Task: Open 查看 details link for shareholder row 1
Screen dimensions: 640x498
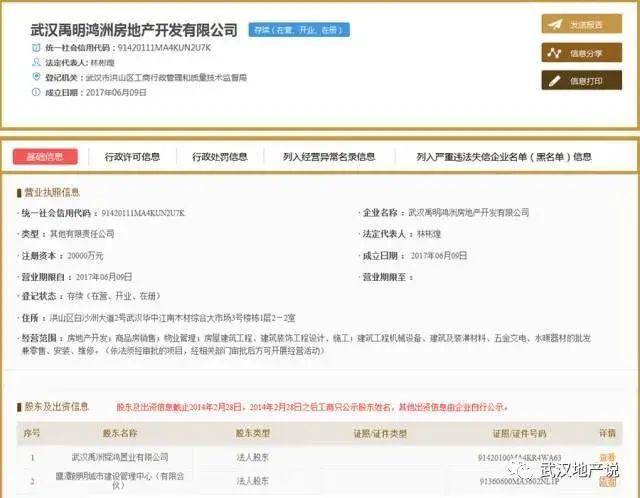Action: [607, 457]
